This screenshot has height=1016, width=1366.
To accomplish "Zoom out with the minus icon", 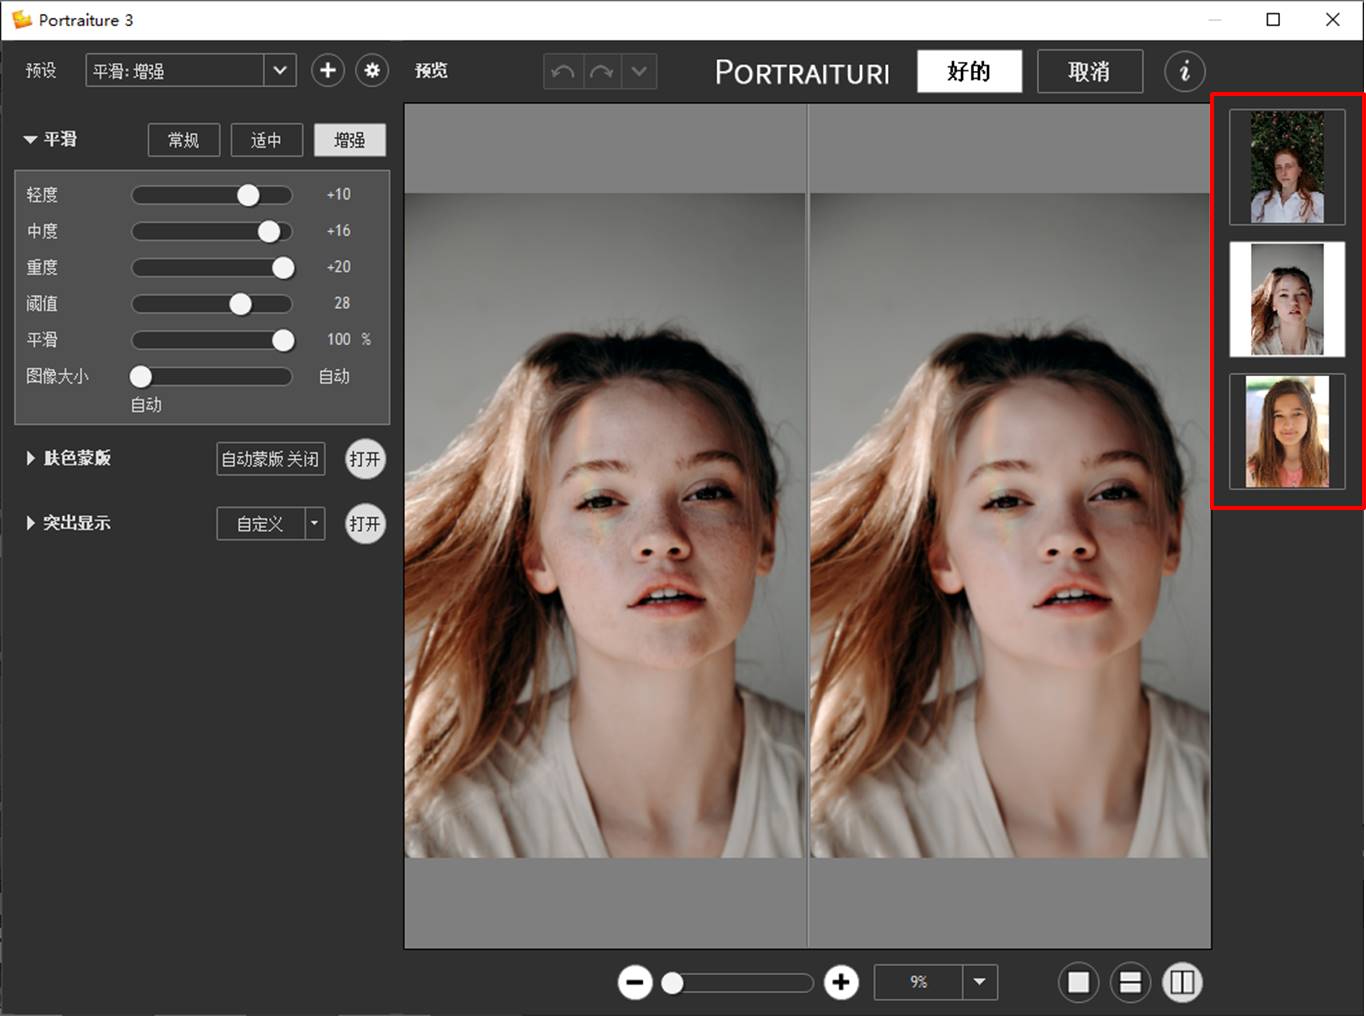I will (635, 983).
